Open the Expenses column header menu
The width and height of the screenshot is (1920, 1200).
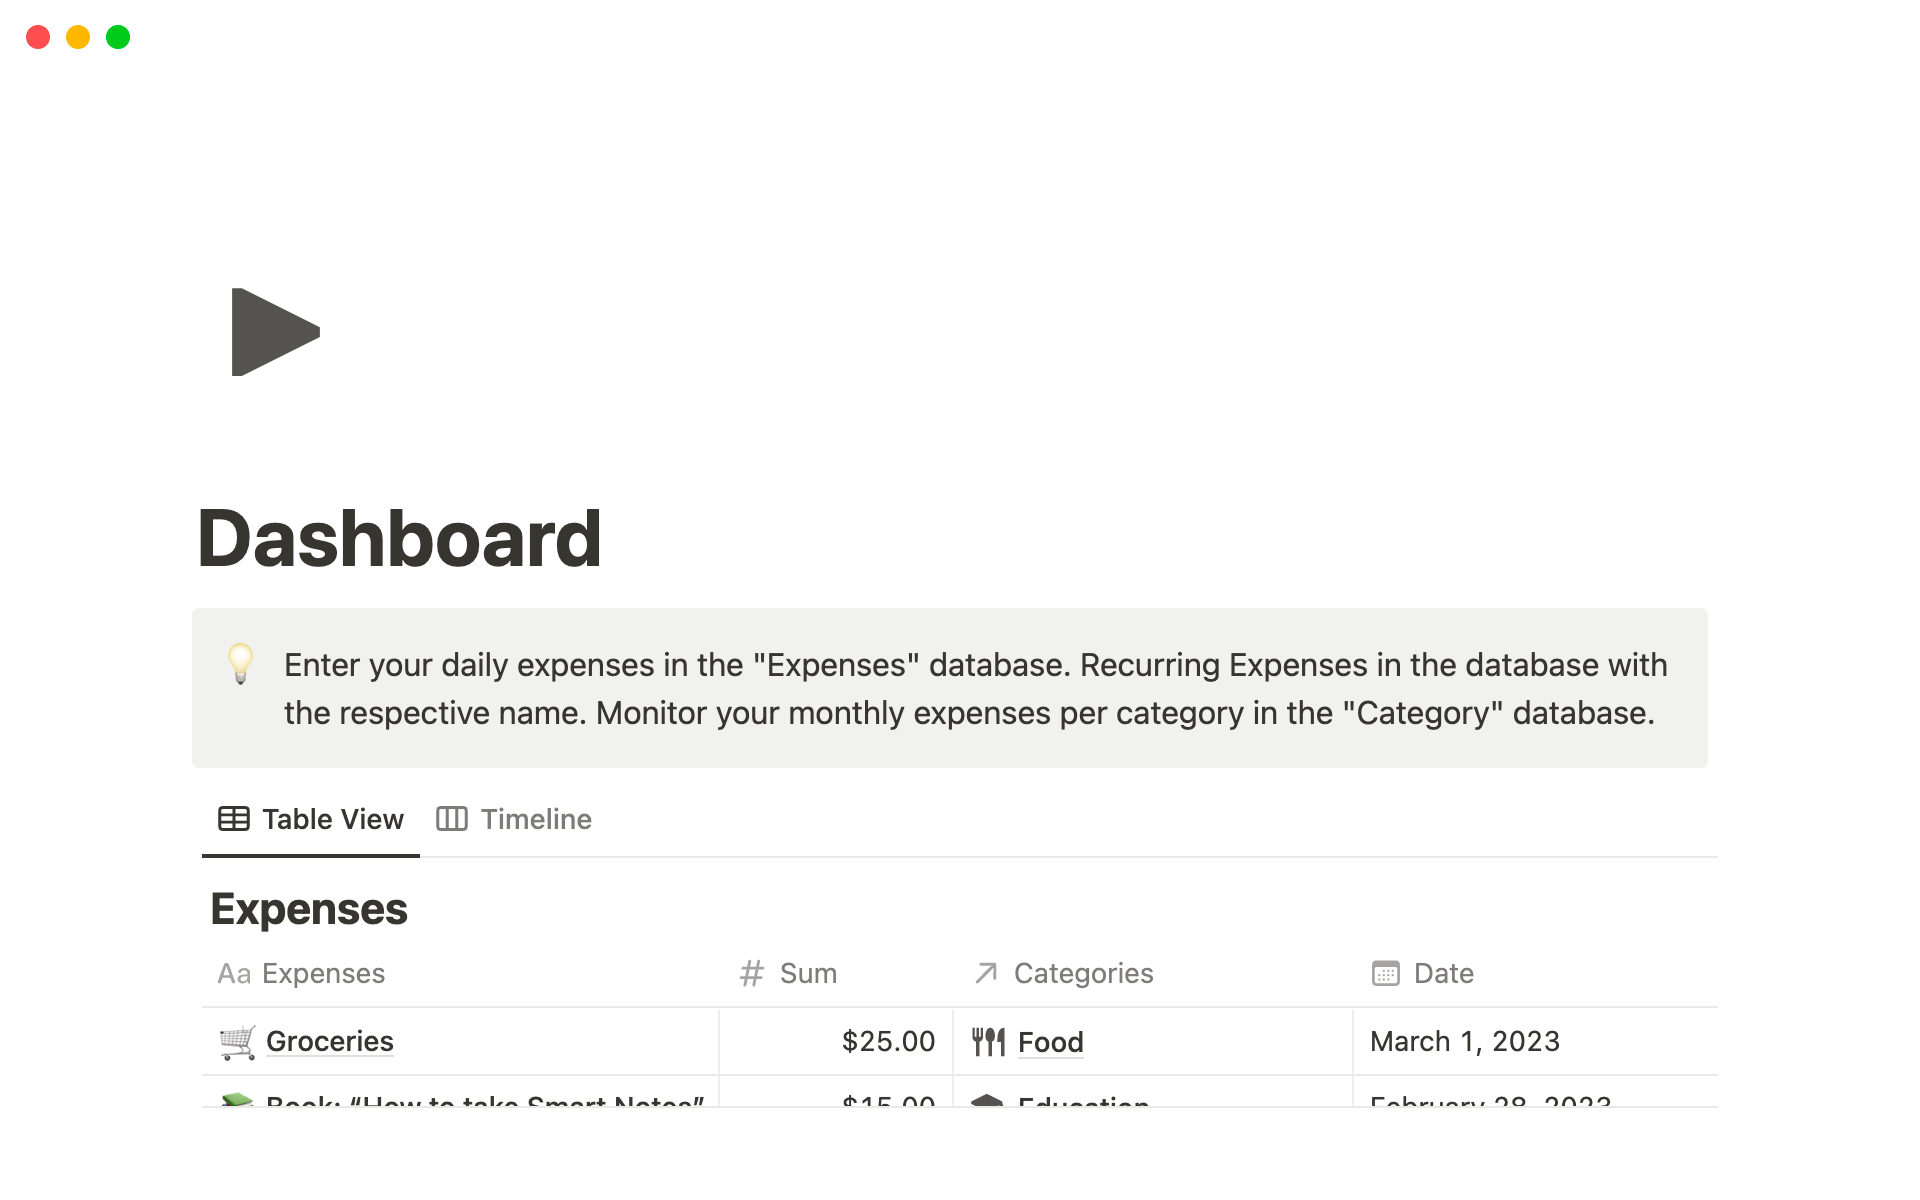pos(323,973)
